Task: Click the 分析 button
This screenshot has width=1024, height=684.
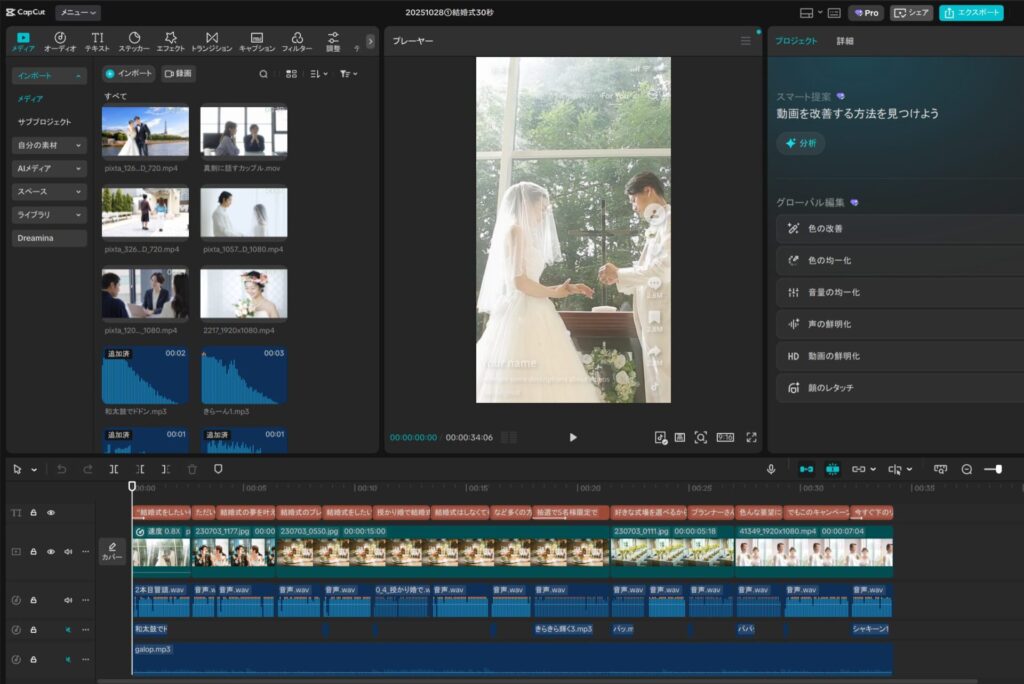Action: (800, 143)
